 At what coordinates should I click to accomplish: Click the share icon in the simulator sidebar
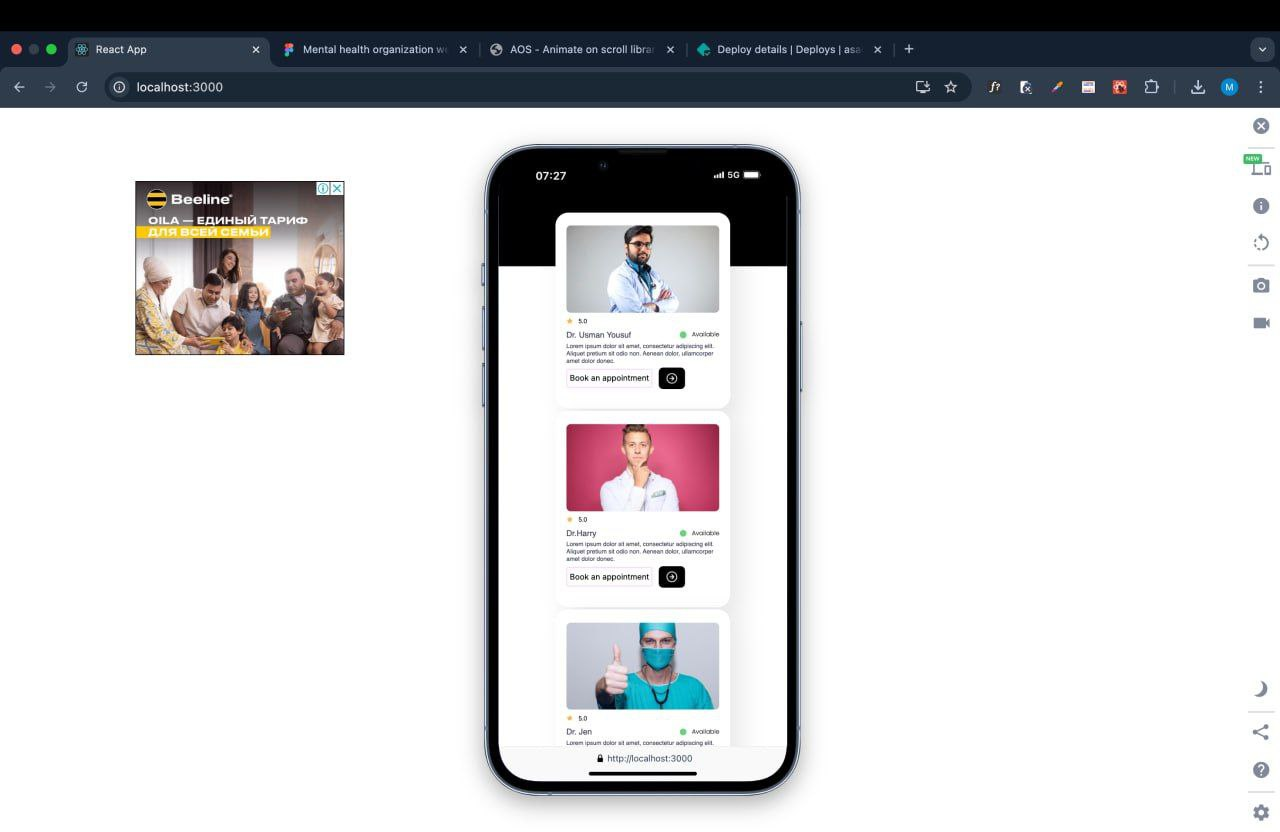pyautogui.click(x=1261, y=732)
